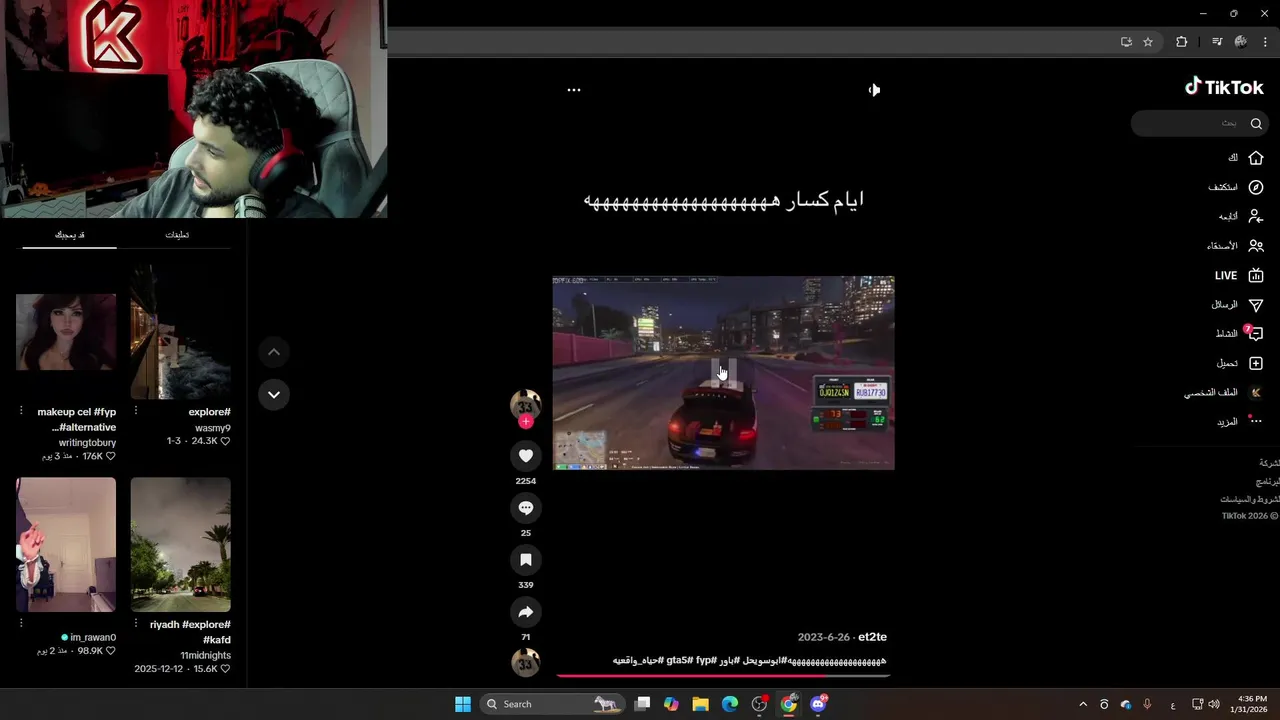This screenshot has height=720, width=1280.
Task: Open 11midnights profile link
Action: point(205,655)
